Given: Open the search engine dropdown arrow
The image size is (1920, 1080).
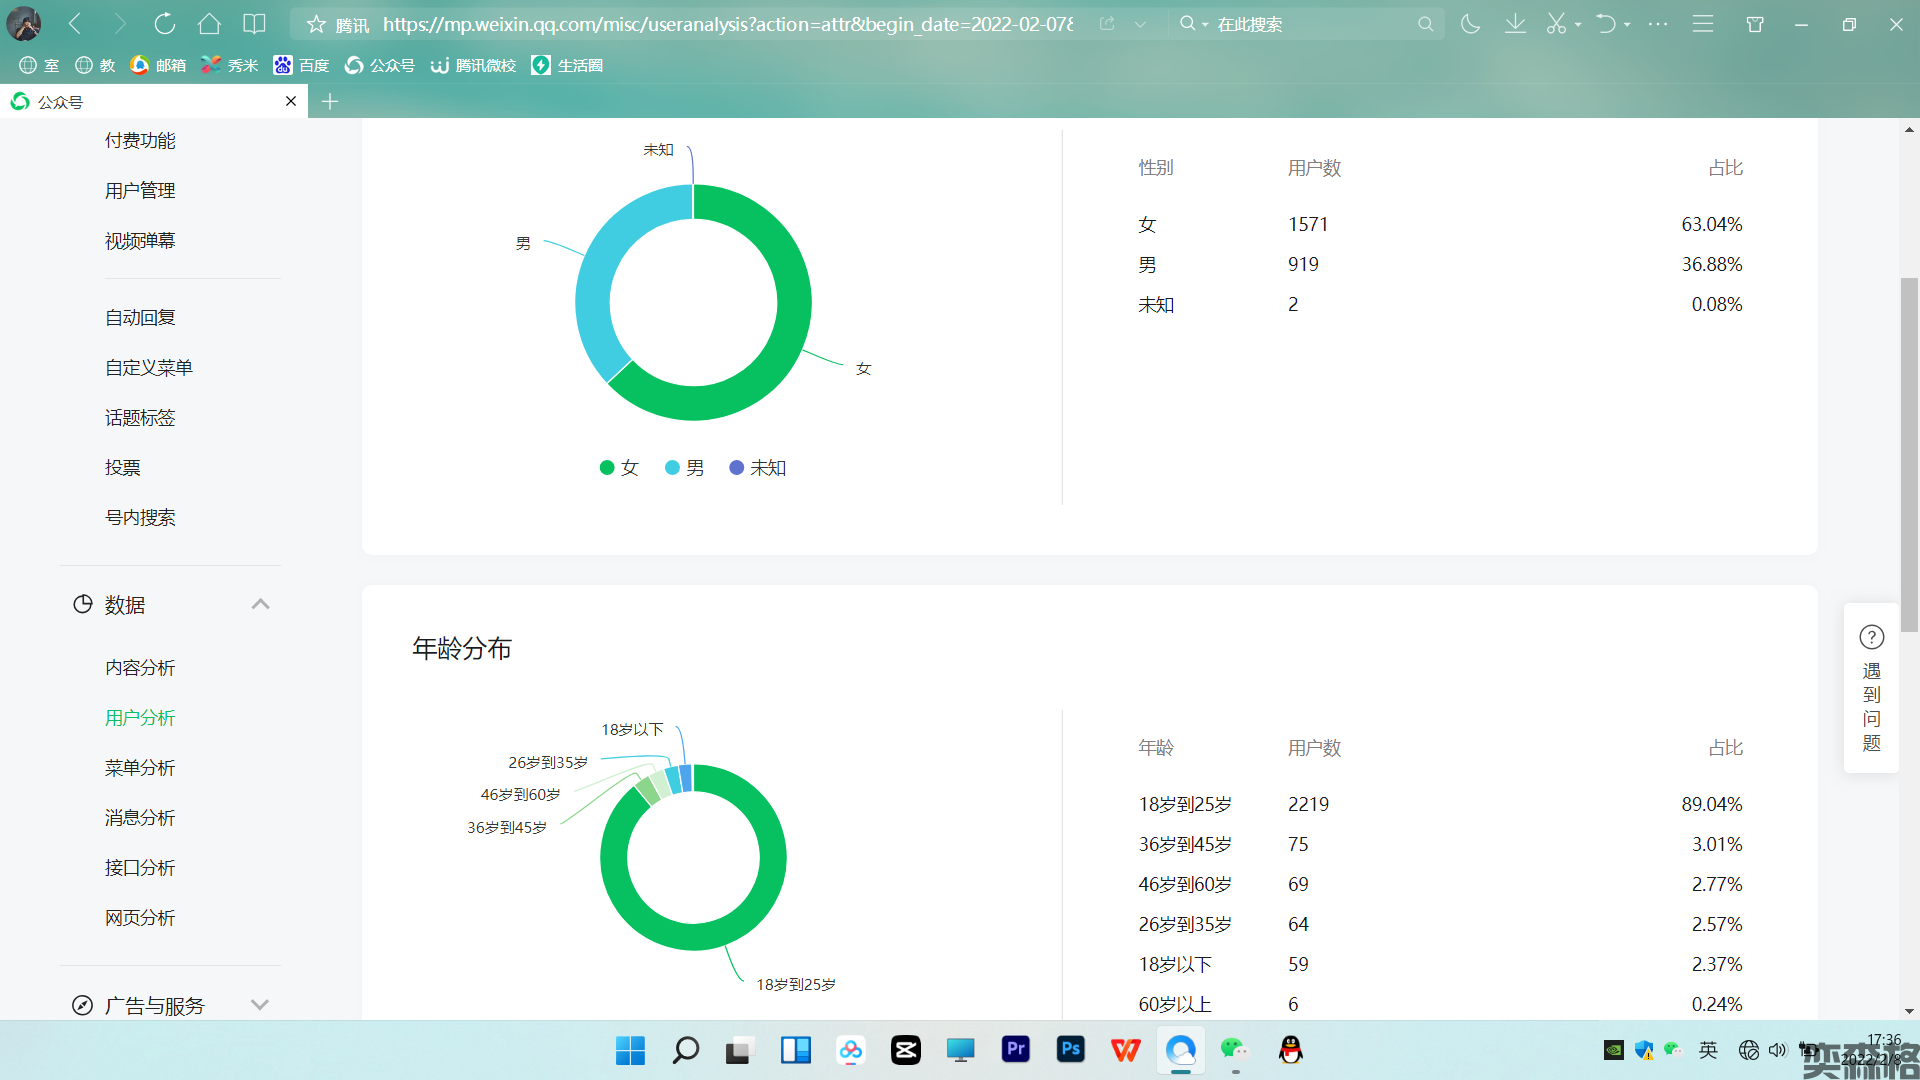Looking at the screenshot, I should pos(1205,24).
